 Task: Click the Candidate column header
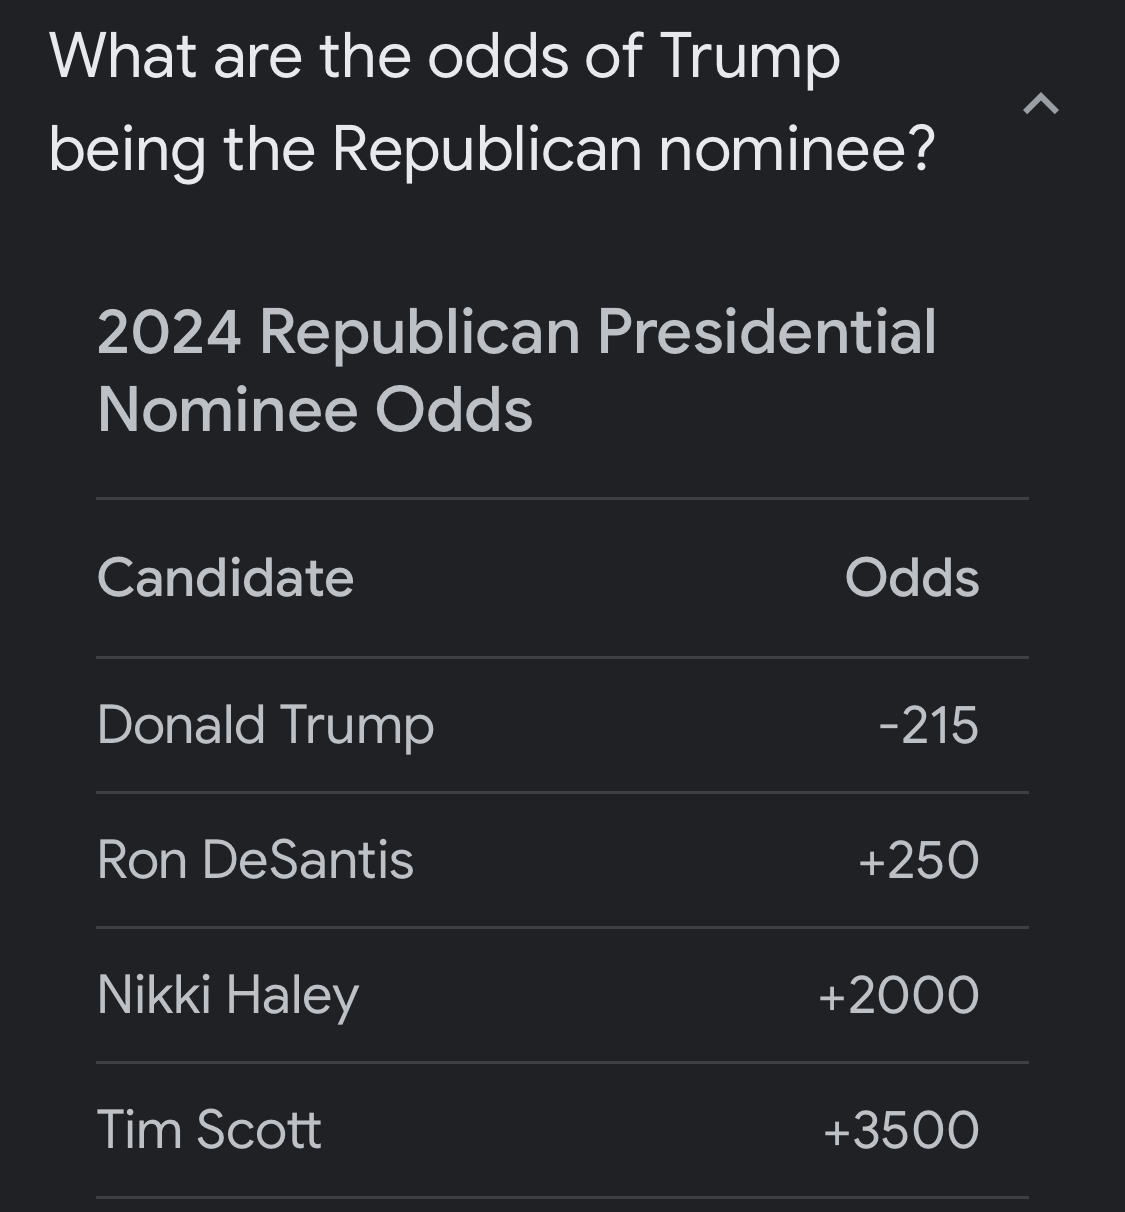[x=225, y=578]
